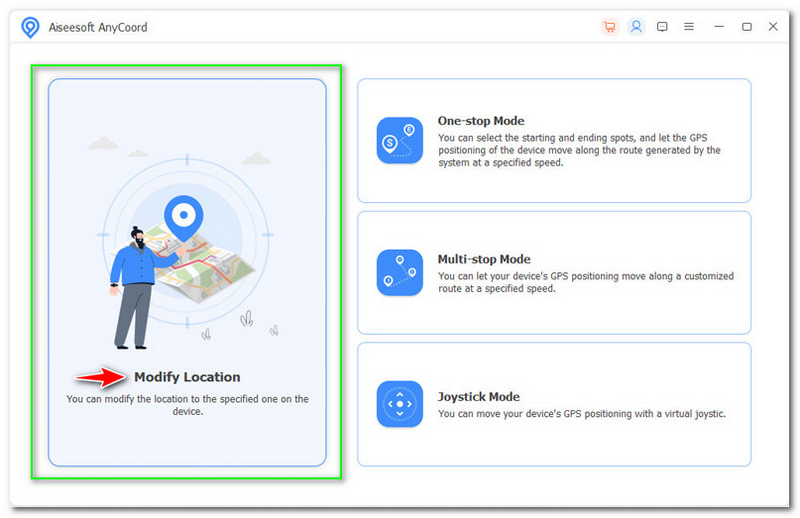Image resolution: width=800 pixels, height=518 pixels.
Task: Click the Joystick Mode description text
Action: tap(581, 413)
